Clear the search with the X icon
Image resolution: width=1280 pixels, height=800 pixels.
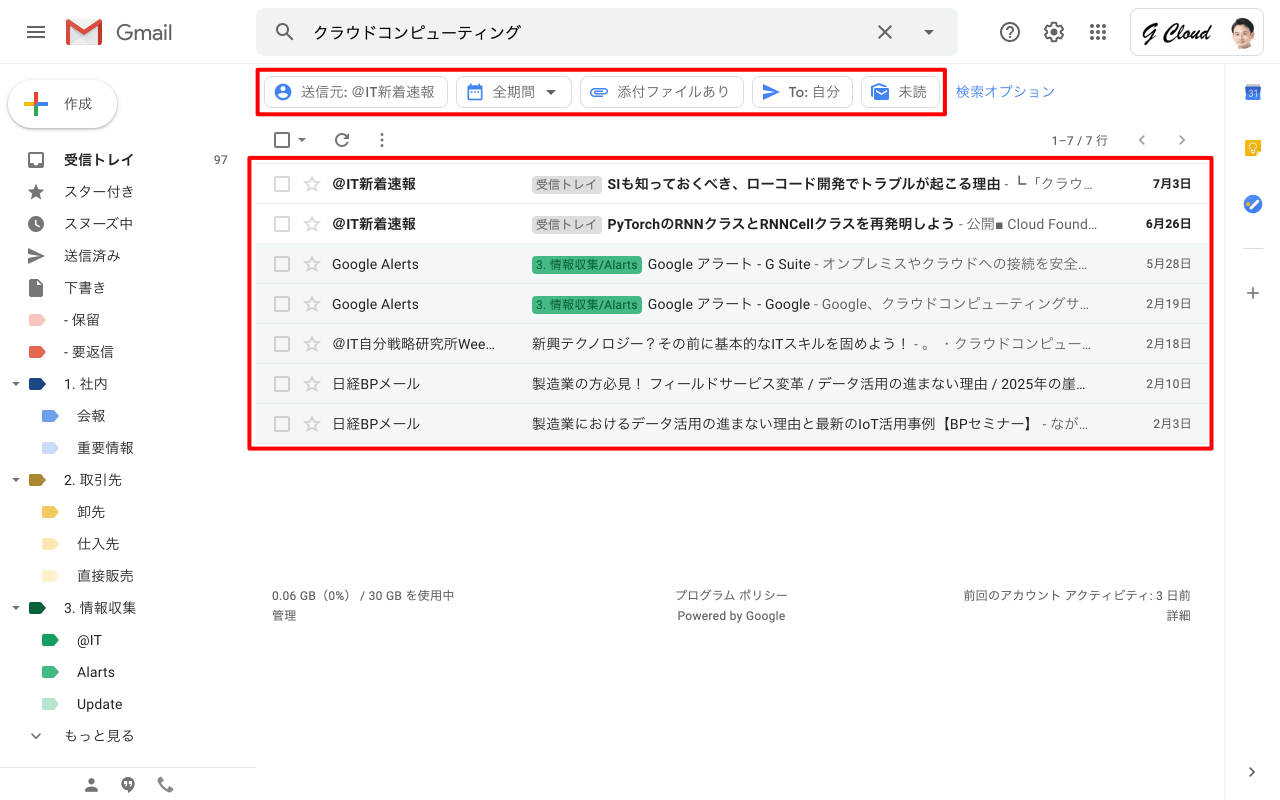(885, 32)
